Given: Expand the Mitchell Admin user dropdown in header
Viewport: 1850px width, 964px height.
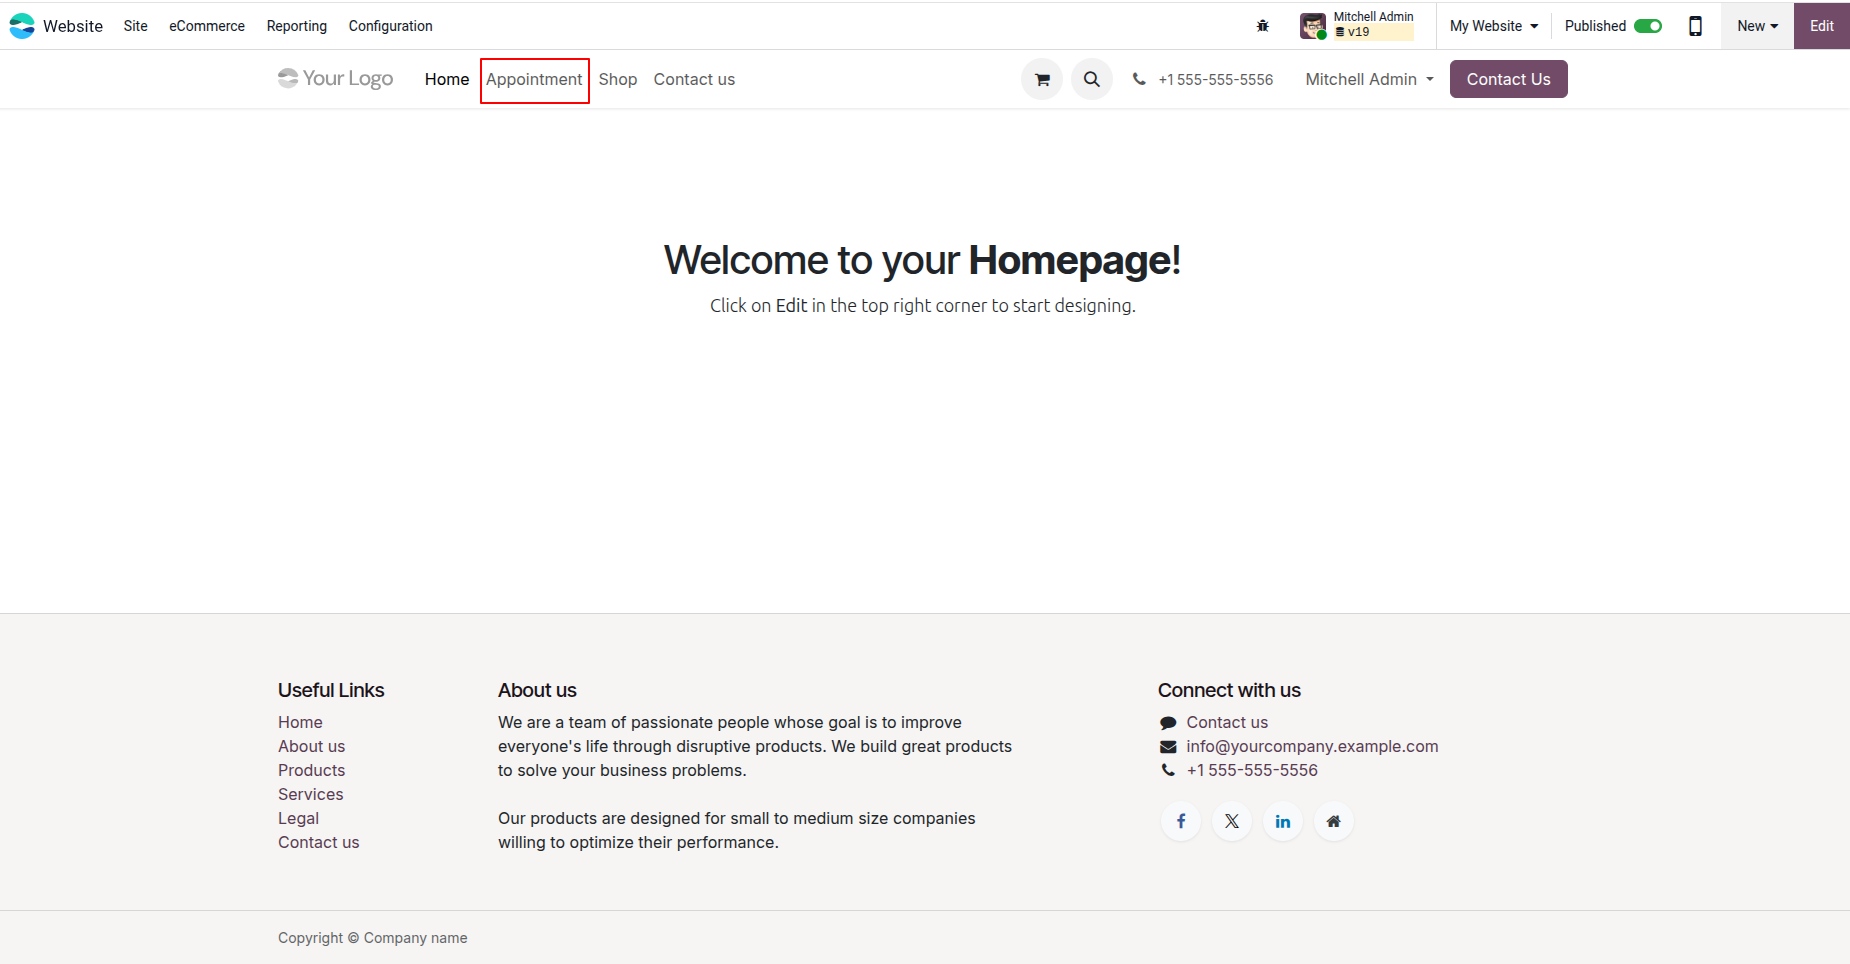Looking at the screenshot, I should point(1369,79).
